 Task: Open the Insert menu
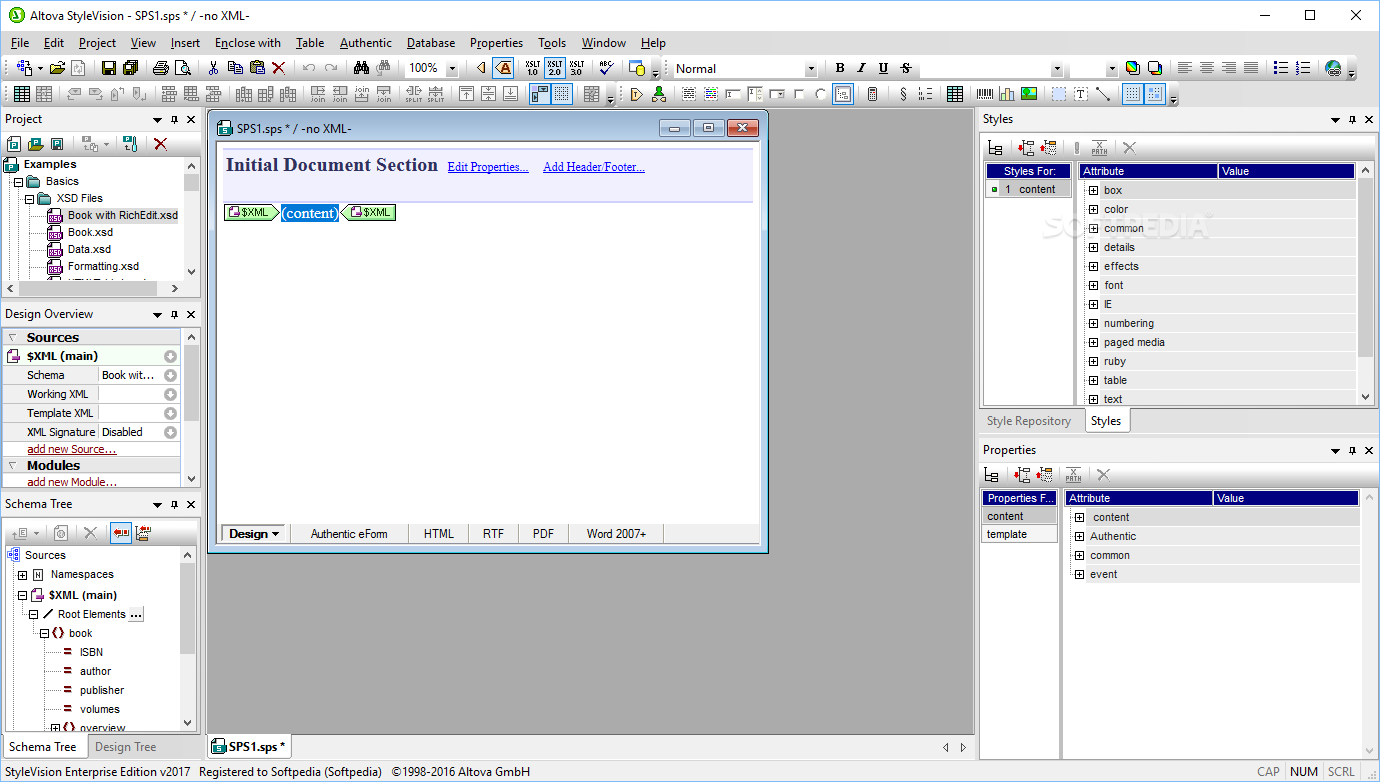tap(185, 43)
